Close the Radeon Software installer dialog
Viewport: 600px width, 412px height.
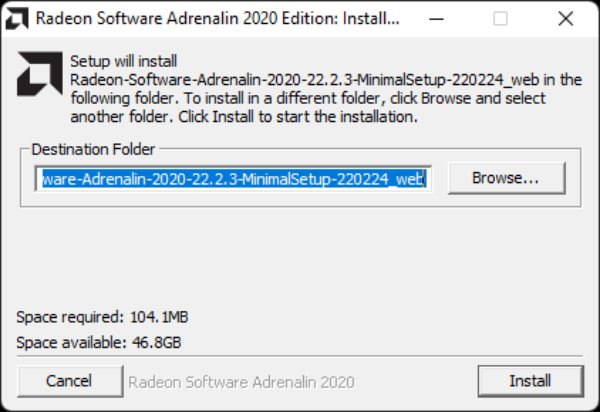(566, 18)
